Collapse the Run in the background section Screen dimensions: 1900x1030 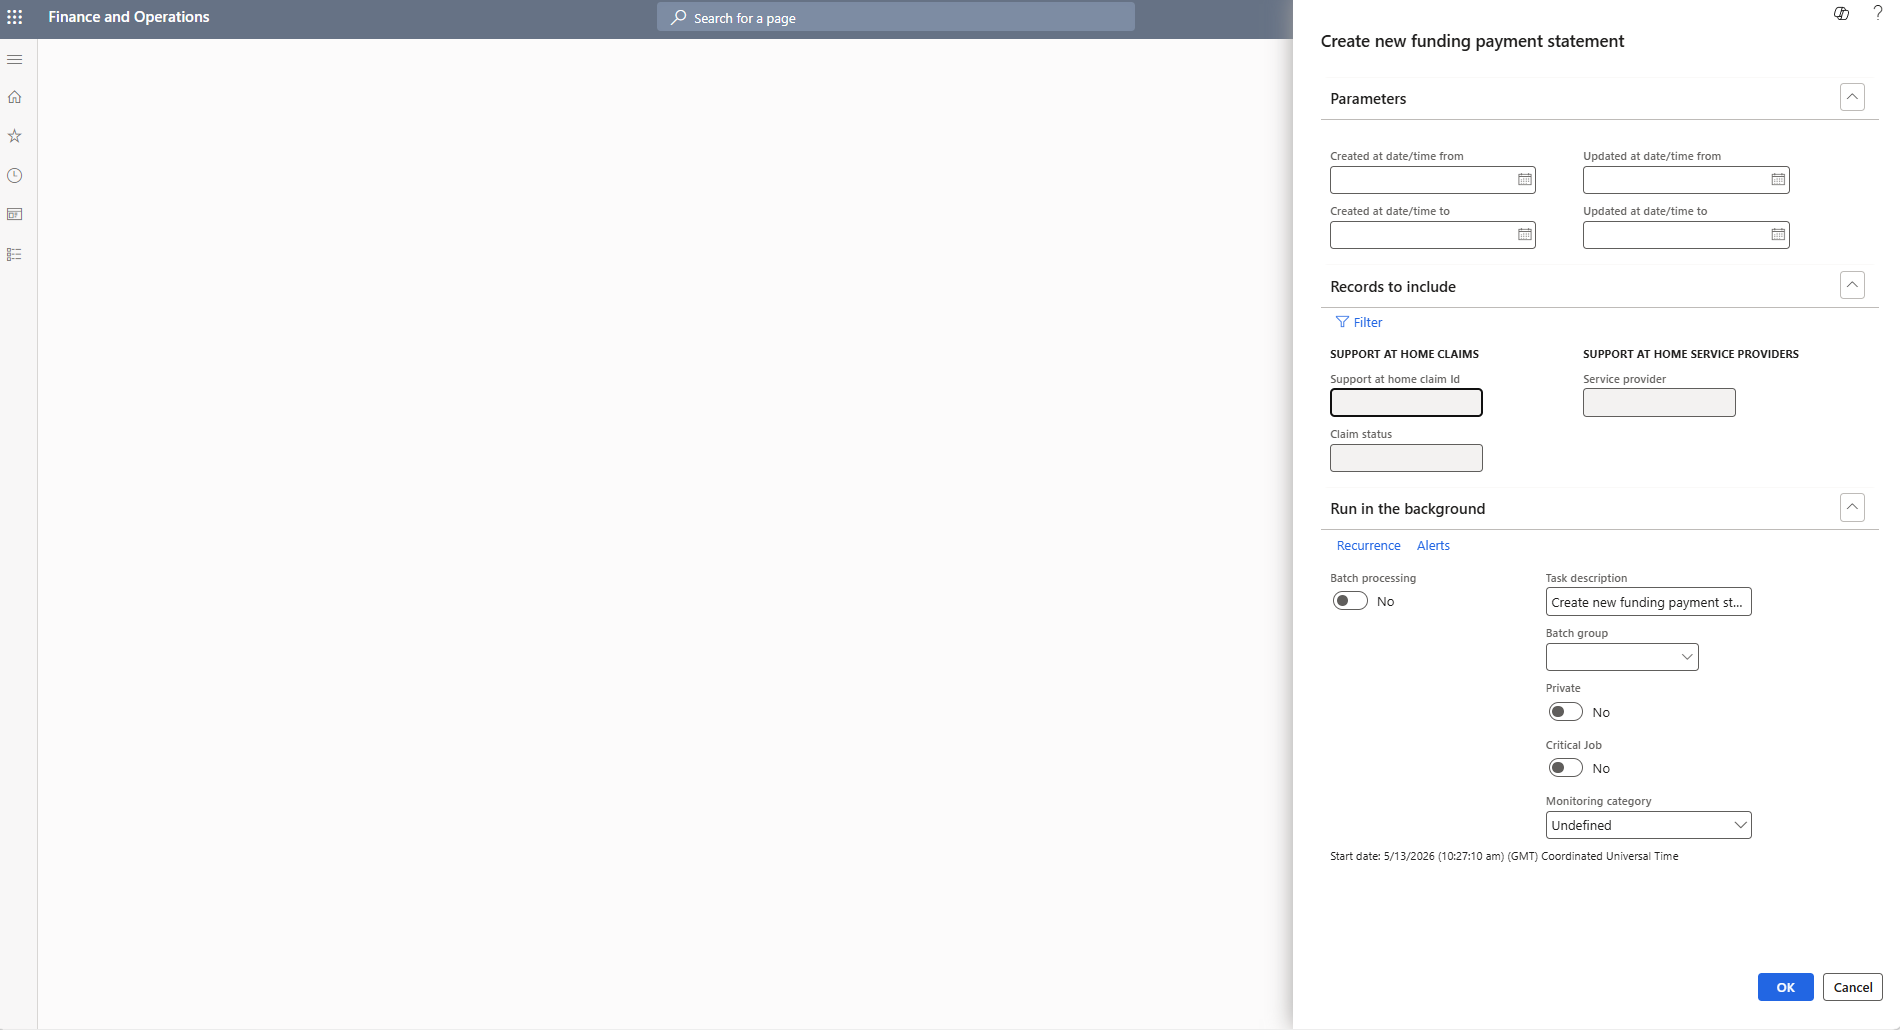(x=1852, y=507)
